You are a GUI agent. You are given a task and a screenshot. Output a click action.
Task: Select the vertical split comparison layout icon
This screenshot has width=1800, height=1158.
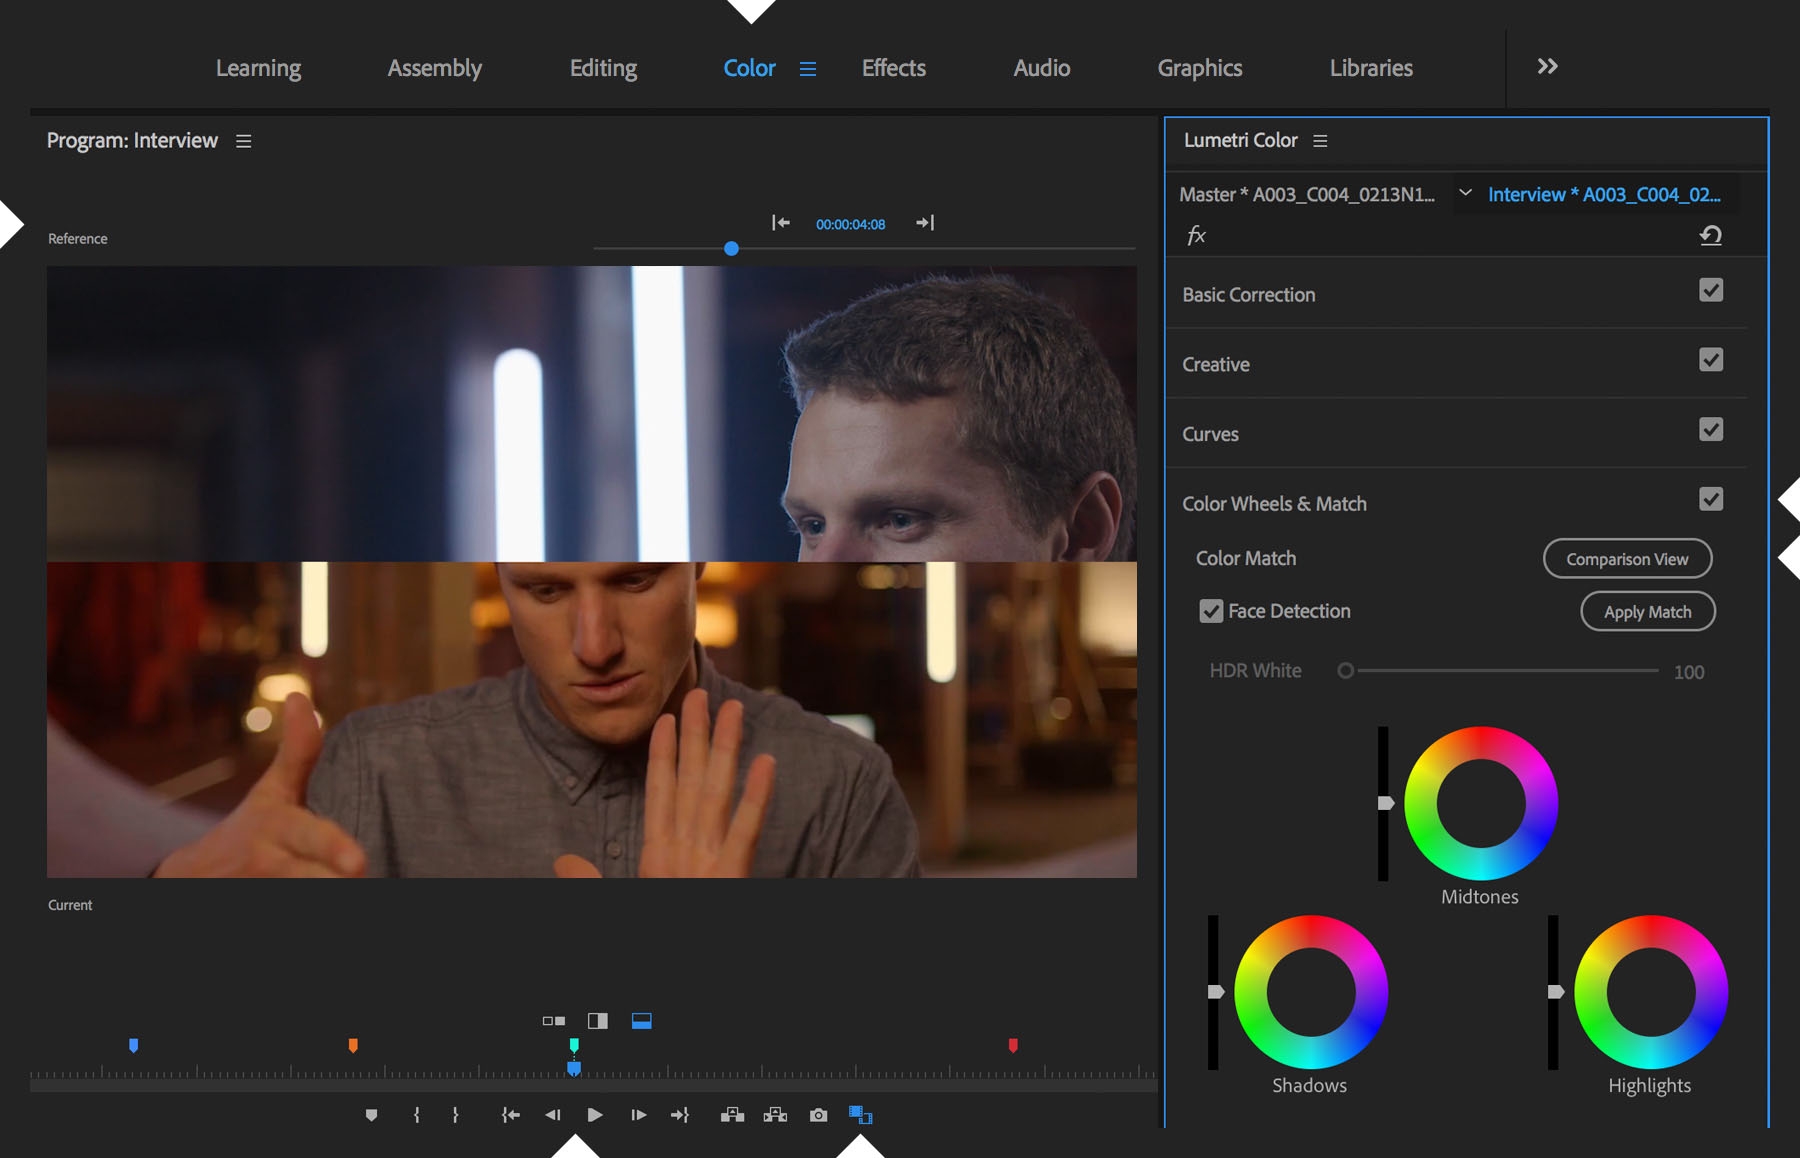tap(598, 1021)
